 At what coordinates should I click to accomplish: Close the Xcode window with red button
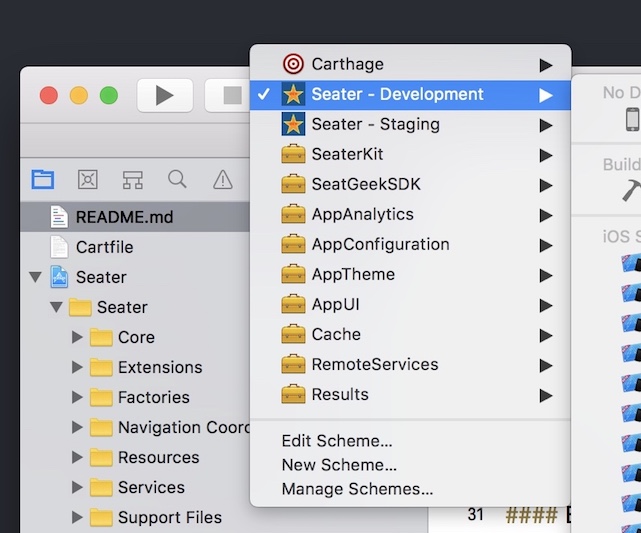click(x=49, y=95)
